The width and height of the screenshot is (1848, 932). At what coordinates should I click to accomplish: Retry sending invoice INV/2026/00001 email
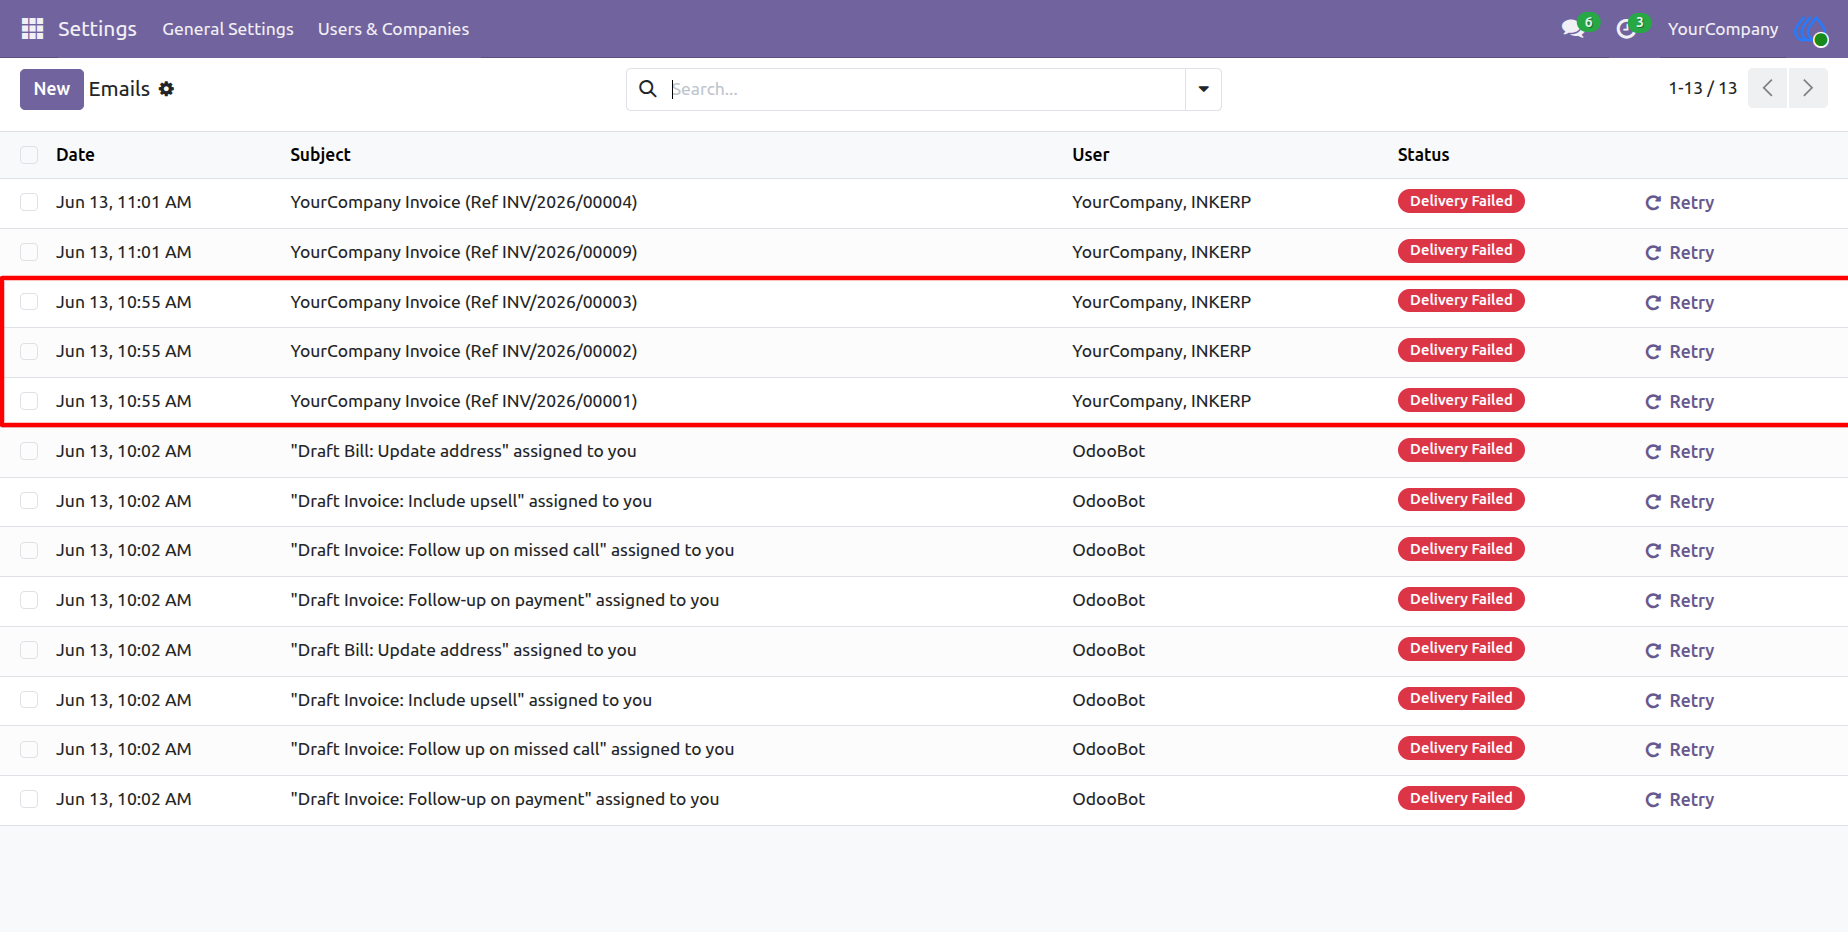click(1680, 402)
